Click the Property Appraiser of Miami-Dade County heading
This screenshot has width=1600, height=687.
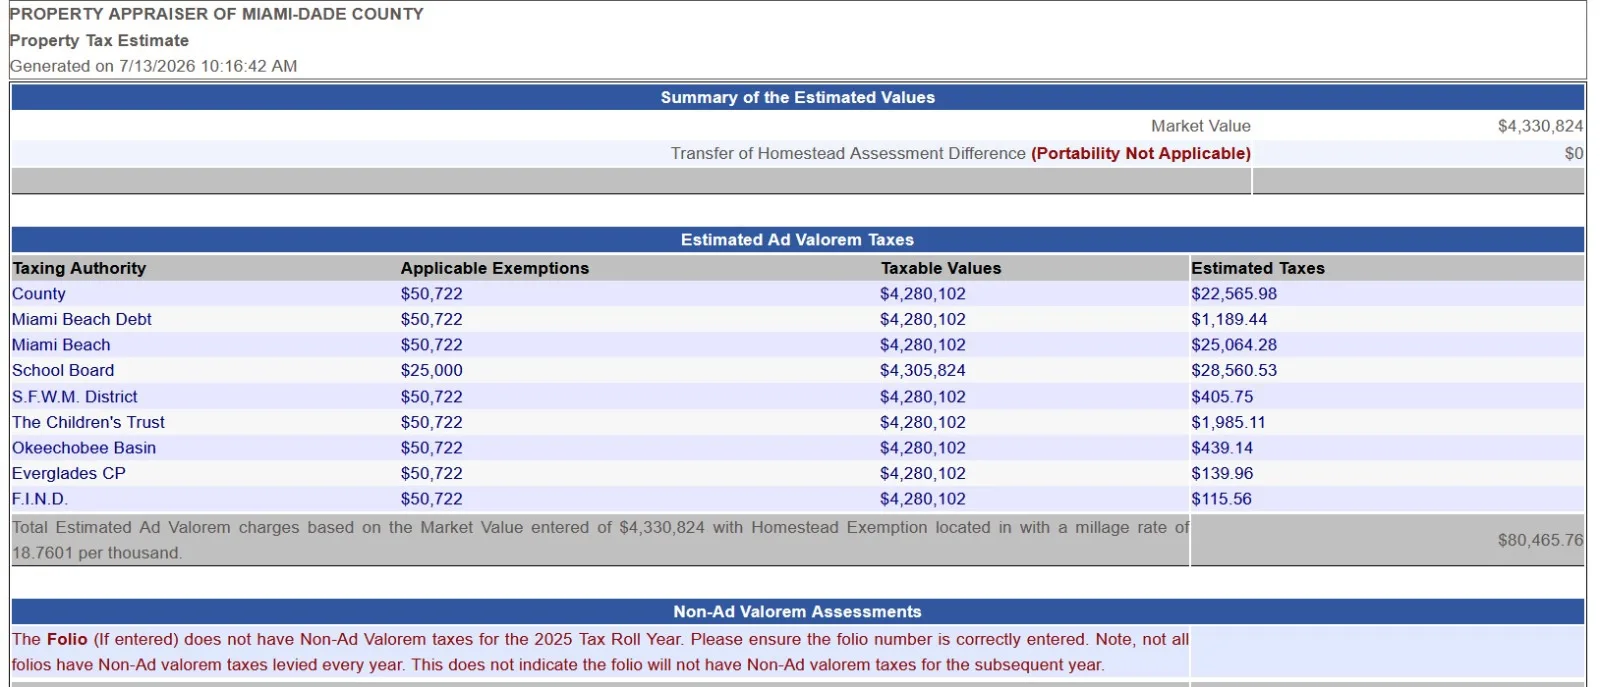click(217, 14)
